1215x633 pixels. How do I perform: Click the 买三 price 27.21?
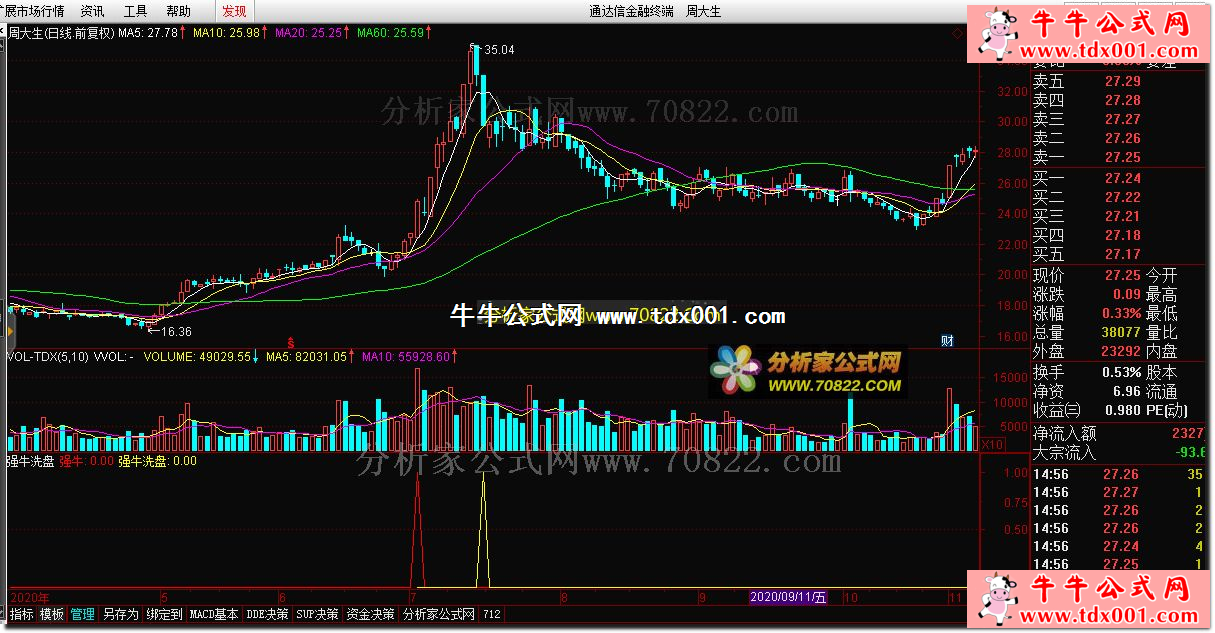click(1122, 216)
